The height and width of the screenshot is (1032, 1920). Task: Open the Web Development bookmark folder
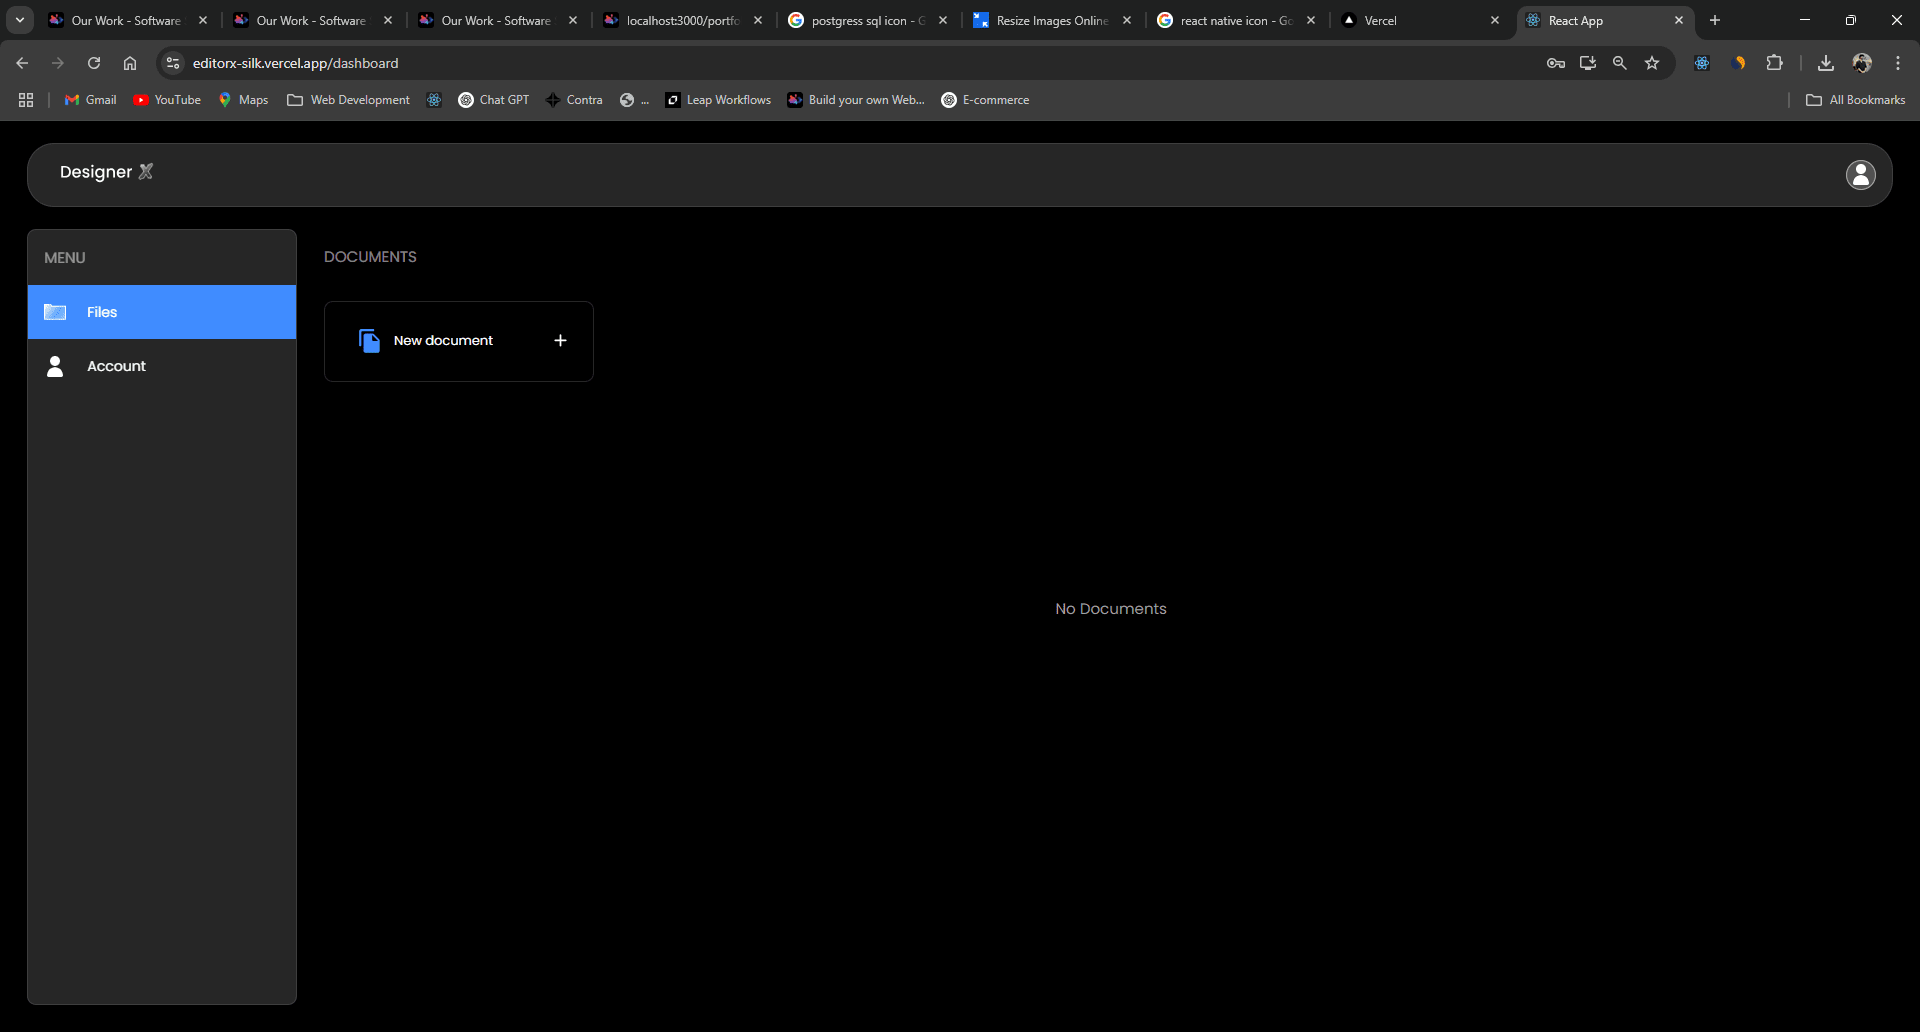point(348,100)
